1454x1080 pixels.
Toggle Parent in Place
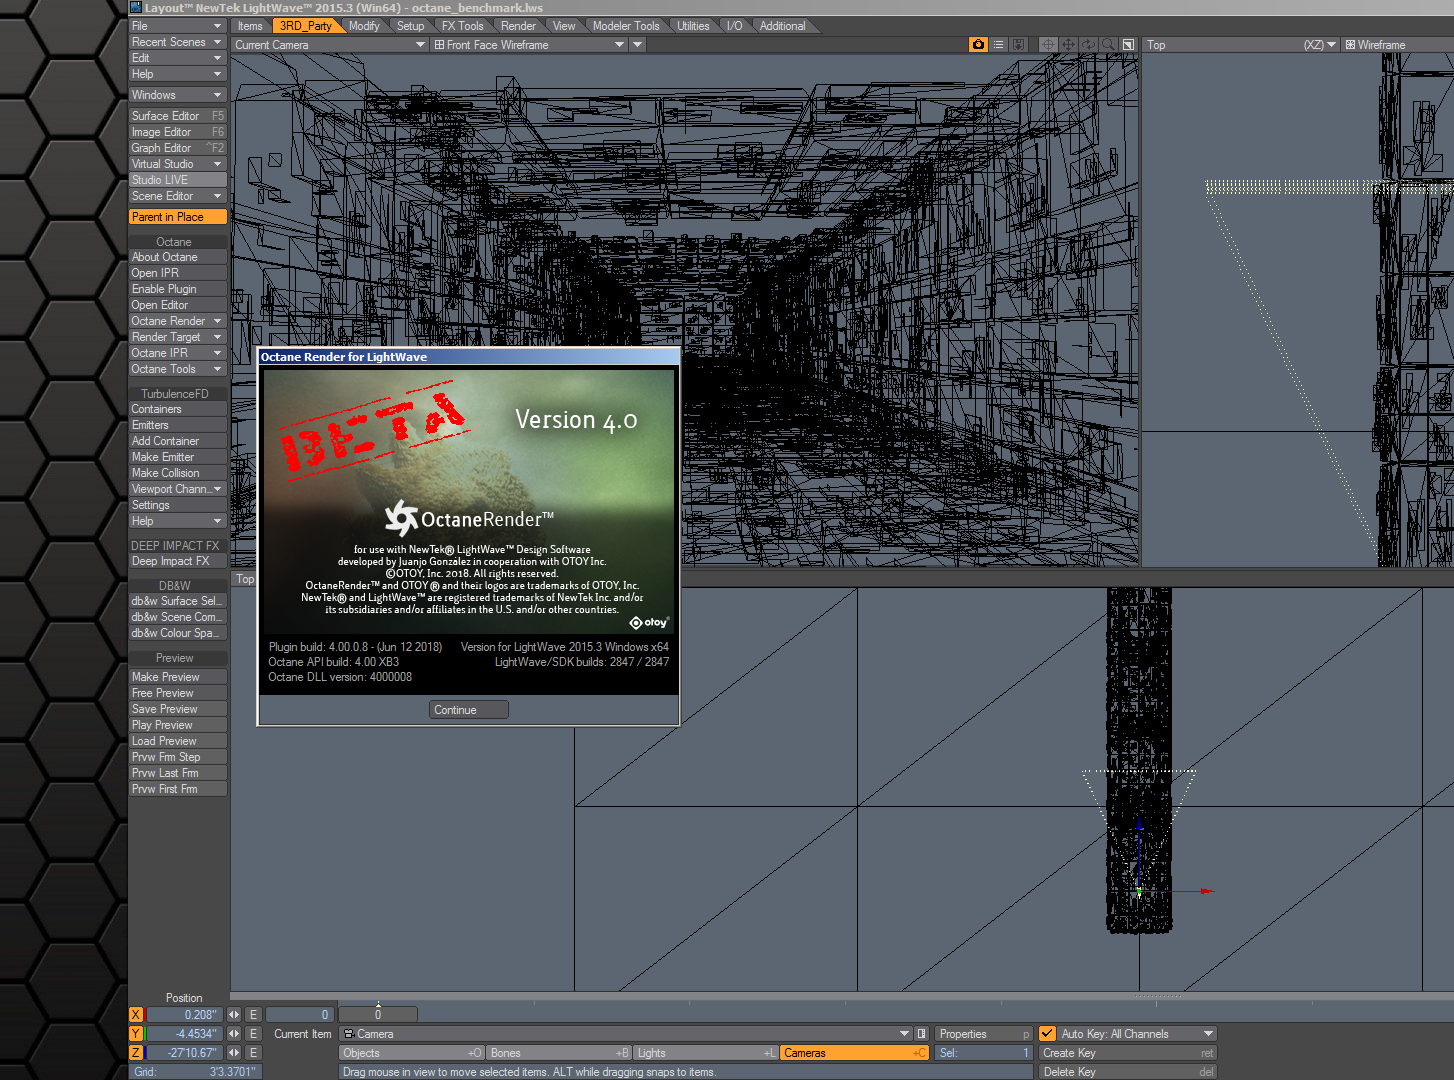pos(178,217)
